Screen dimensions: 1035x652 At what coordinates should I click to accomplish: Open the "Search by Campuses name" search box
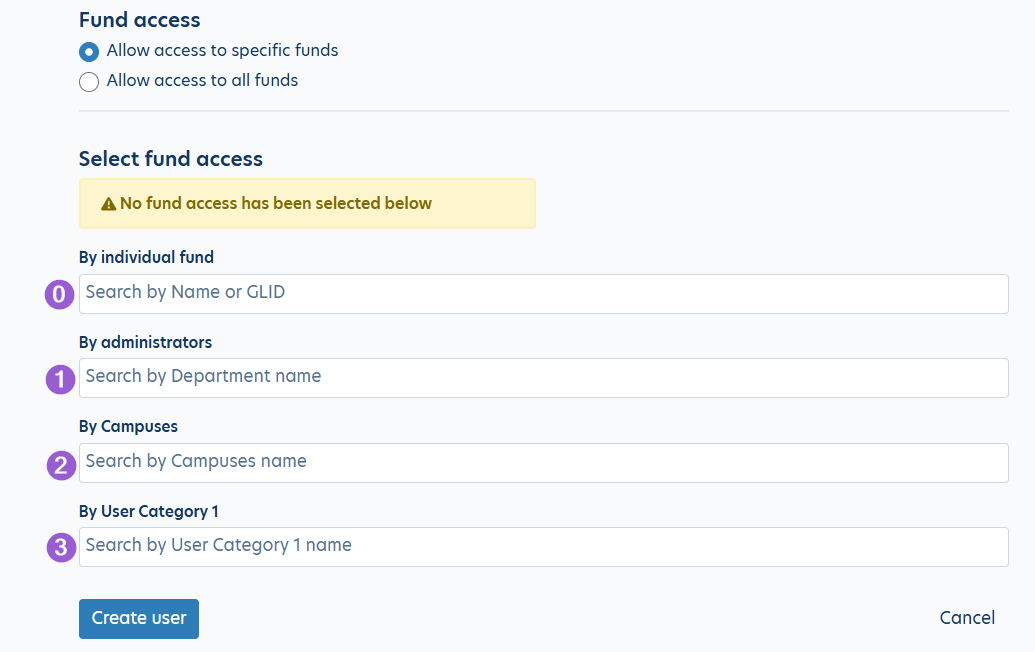[x=543, y=463]
